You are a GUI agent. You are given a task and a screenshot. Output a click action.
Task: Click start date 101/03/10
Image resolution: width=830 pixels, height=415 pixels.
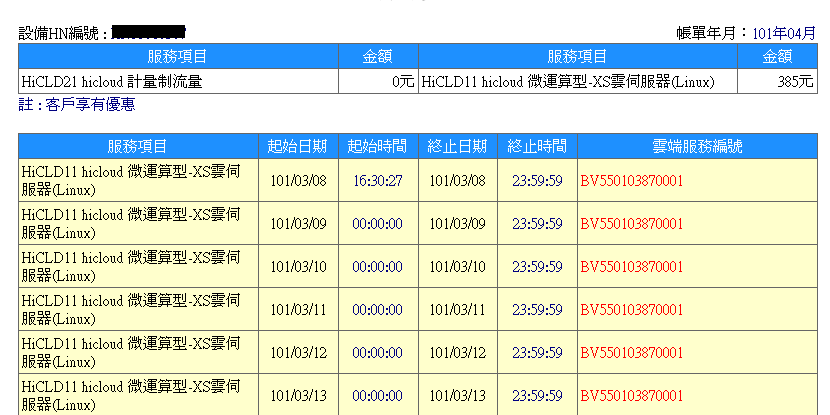pos(298,266)
